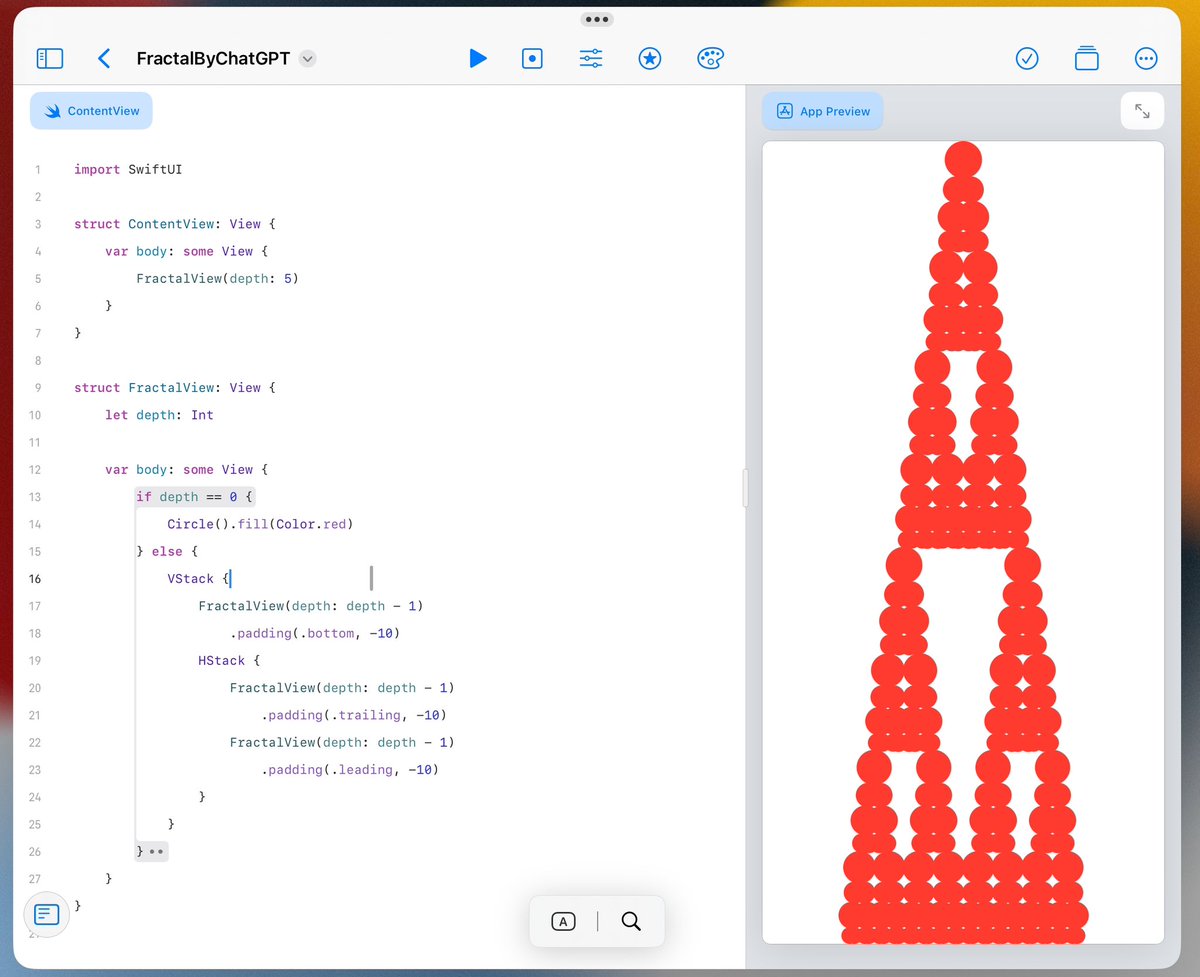1200x977 pixels.
Task: Click the red fractal preview canvas
Action: (x=963, y=542)
